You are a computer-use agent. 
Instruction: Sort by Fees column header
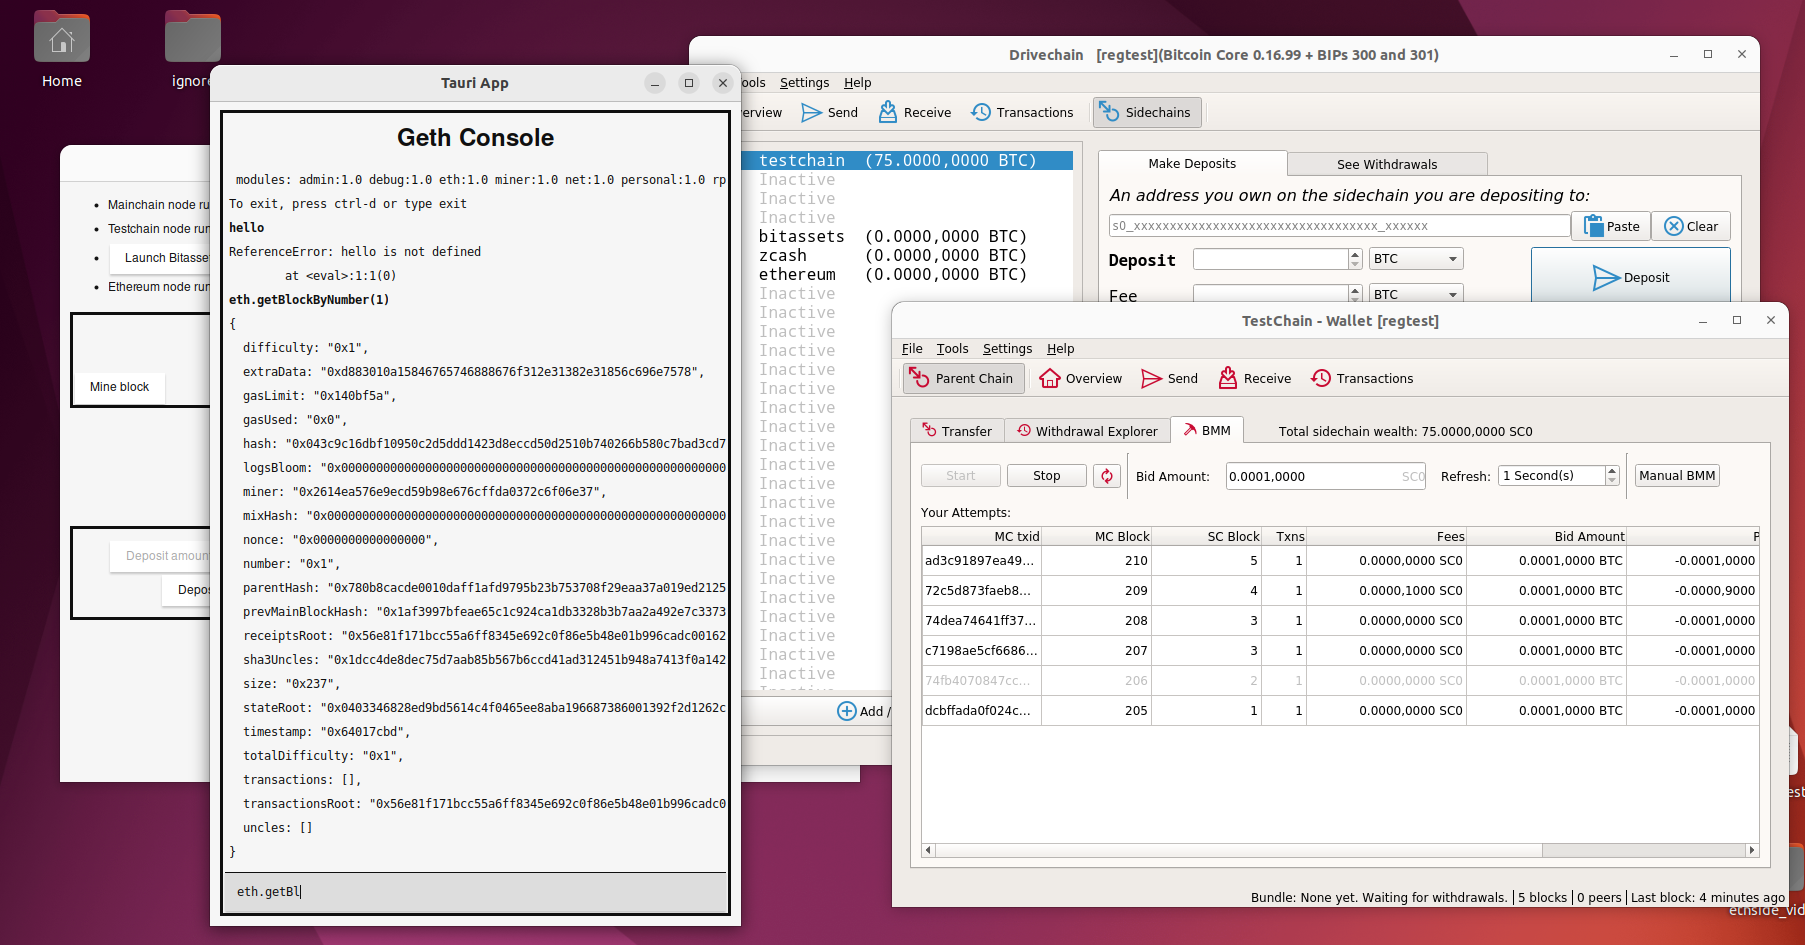point(1387,536)
